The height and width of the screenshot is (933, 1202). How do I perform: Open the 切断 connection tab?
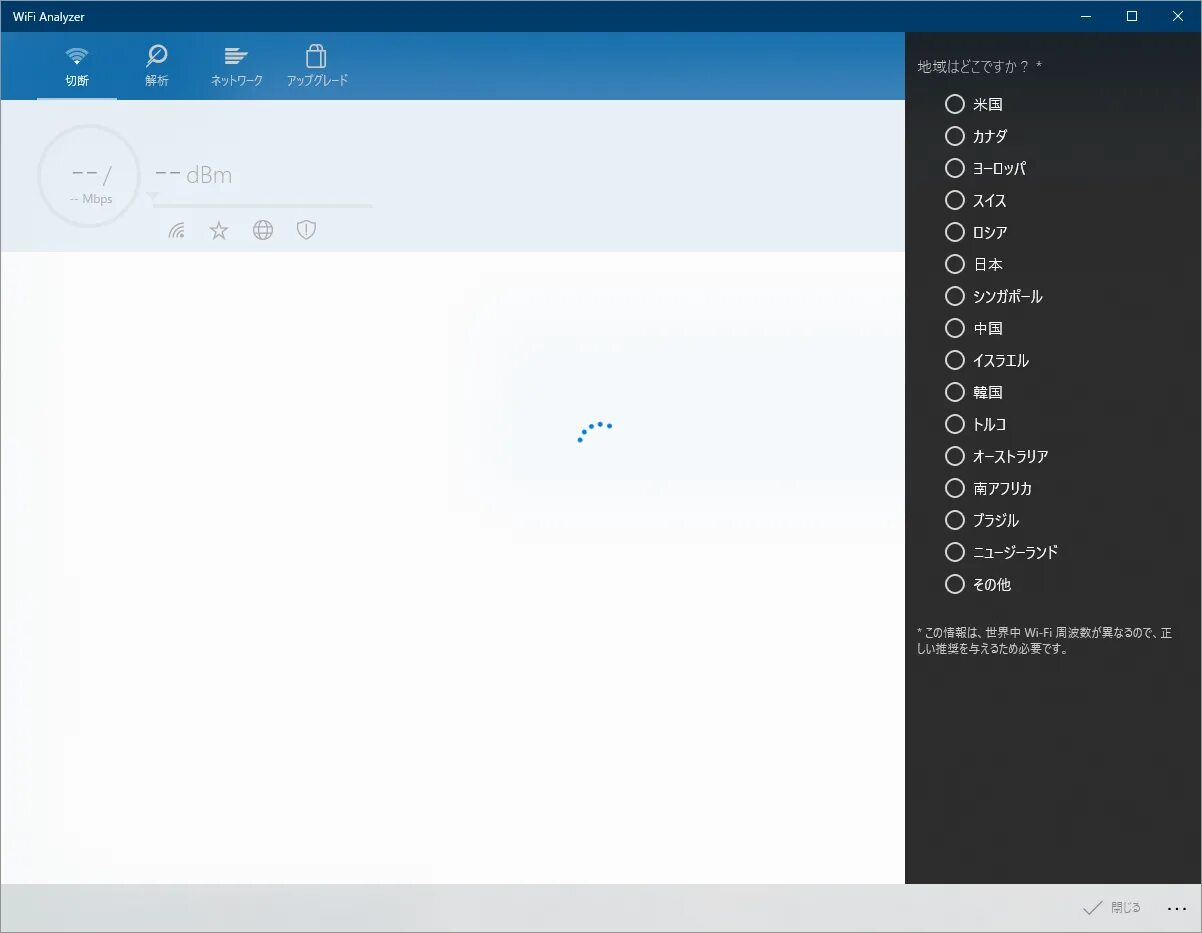tap(77, 67)
